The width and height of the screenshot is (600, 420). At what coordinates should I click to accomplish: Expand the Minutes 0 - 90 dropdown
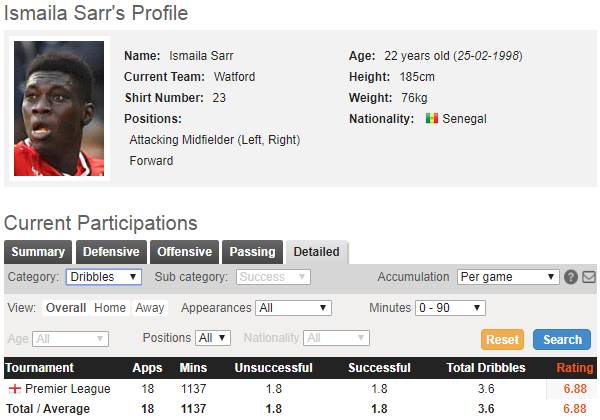pyautogui.click(x=450, y=308)
